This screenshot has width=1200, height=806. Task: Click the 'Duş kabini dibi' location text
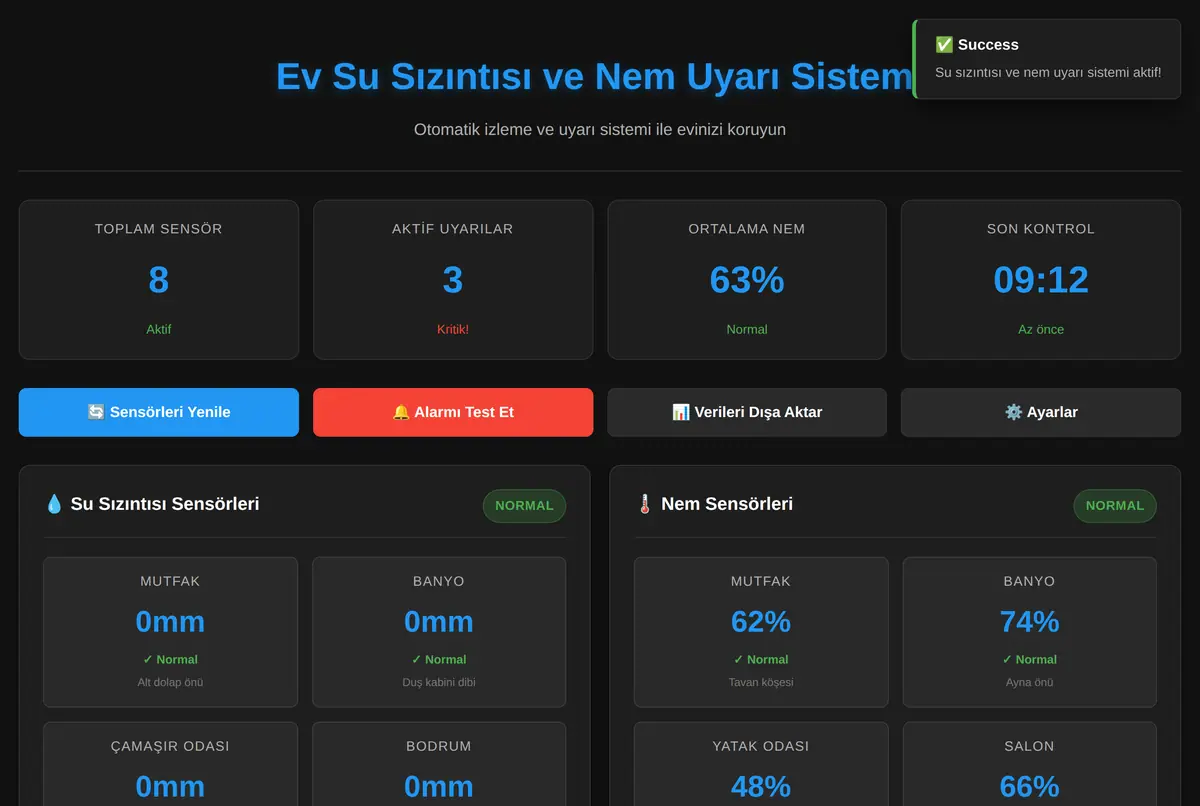point(439,683)
